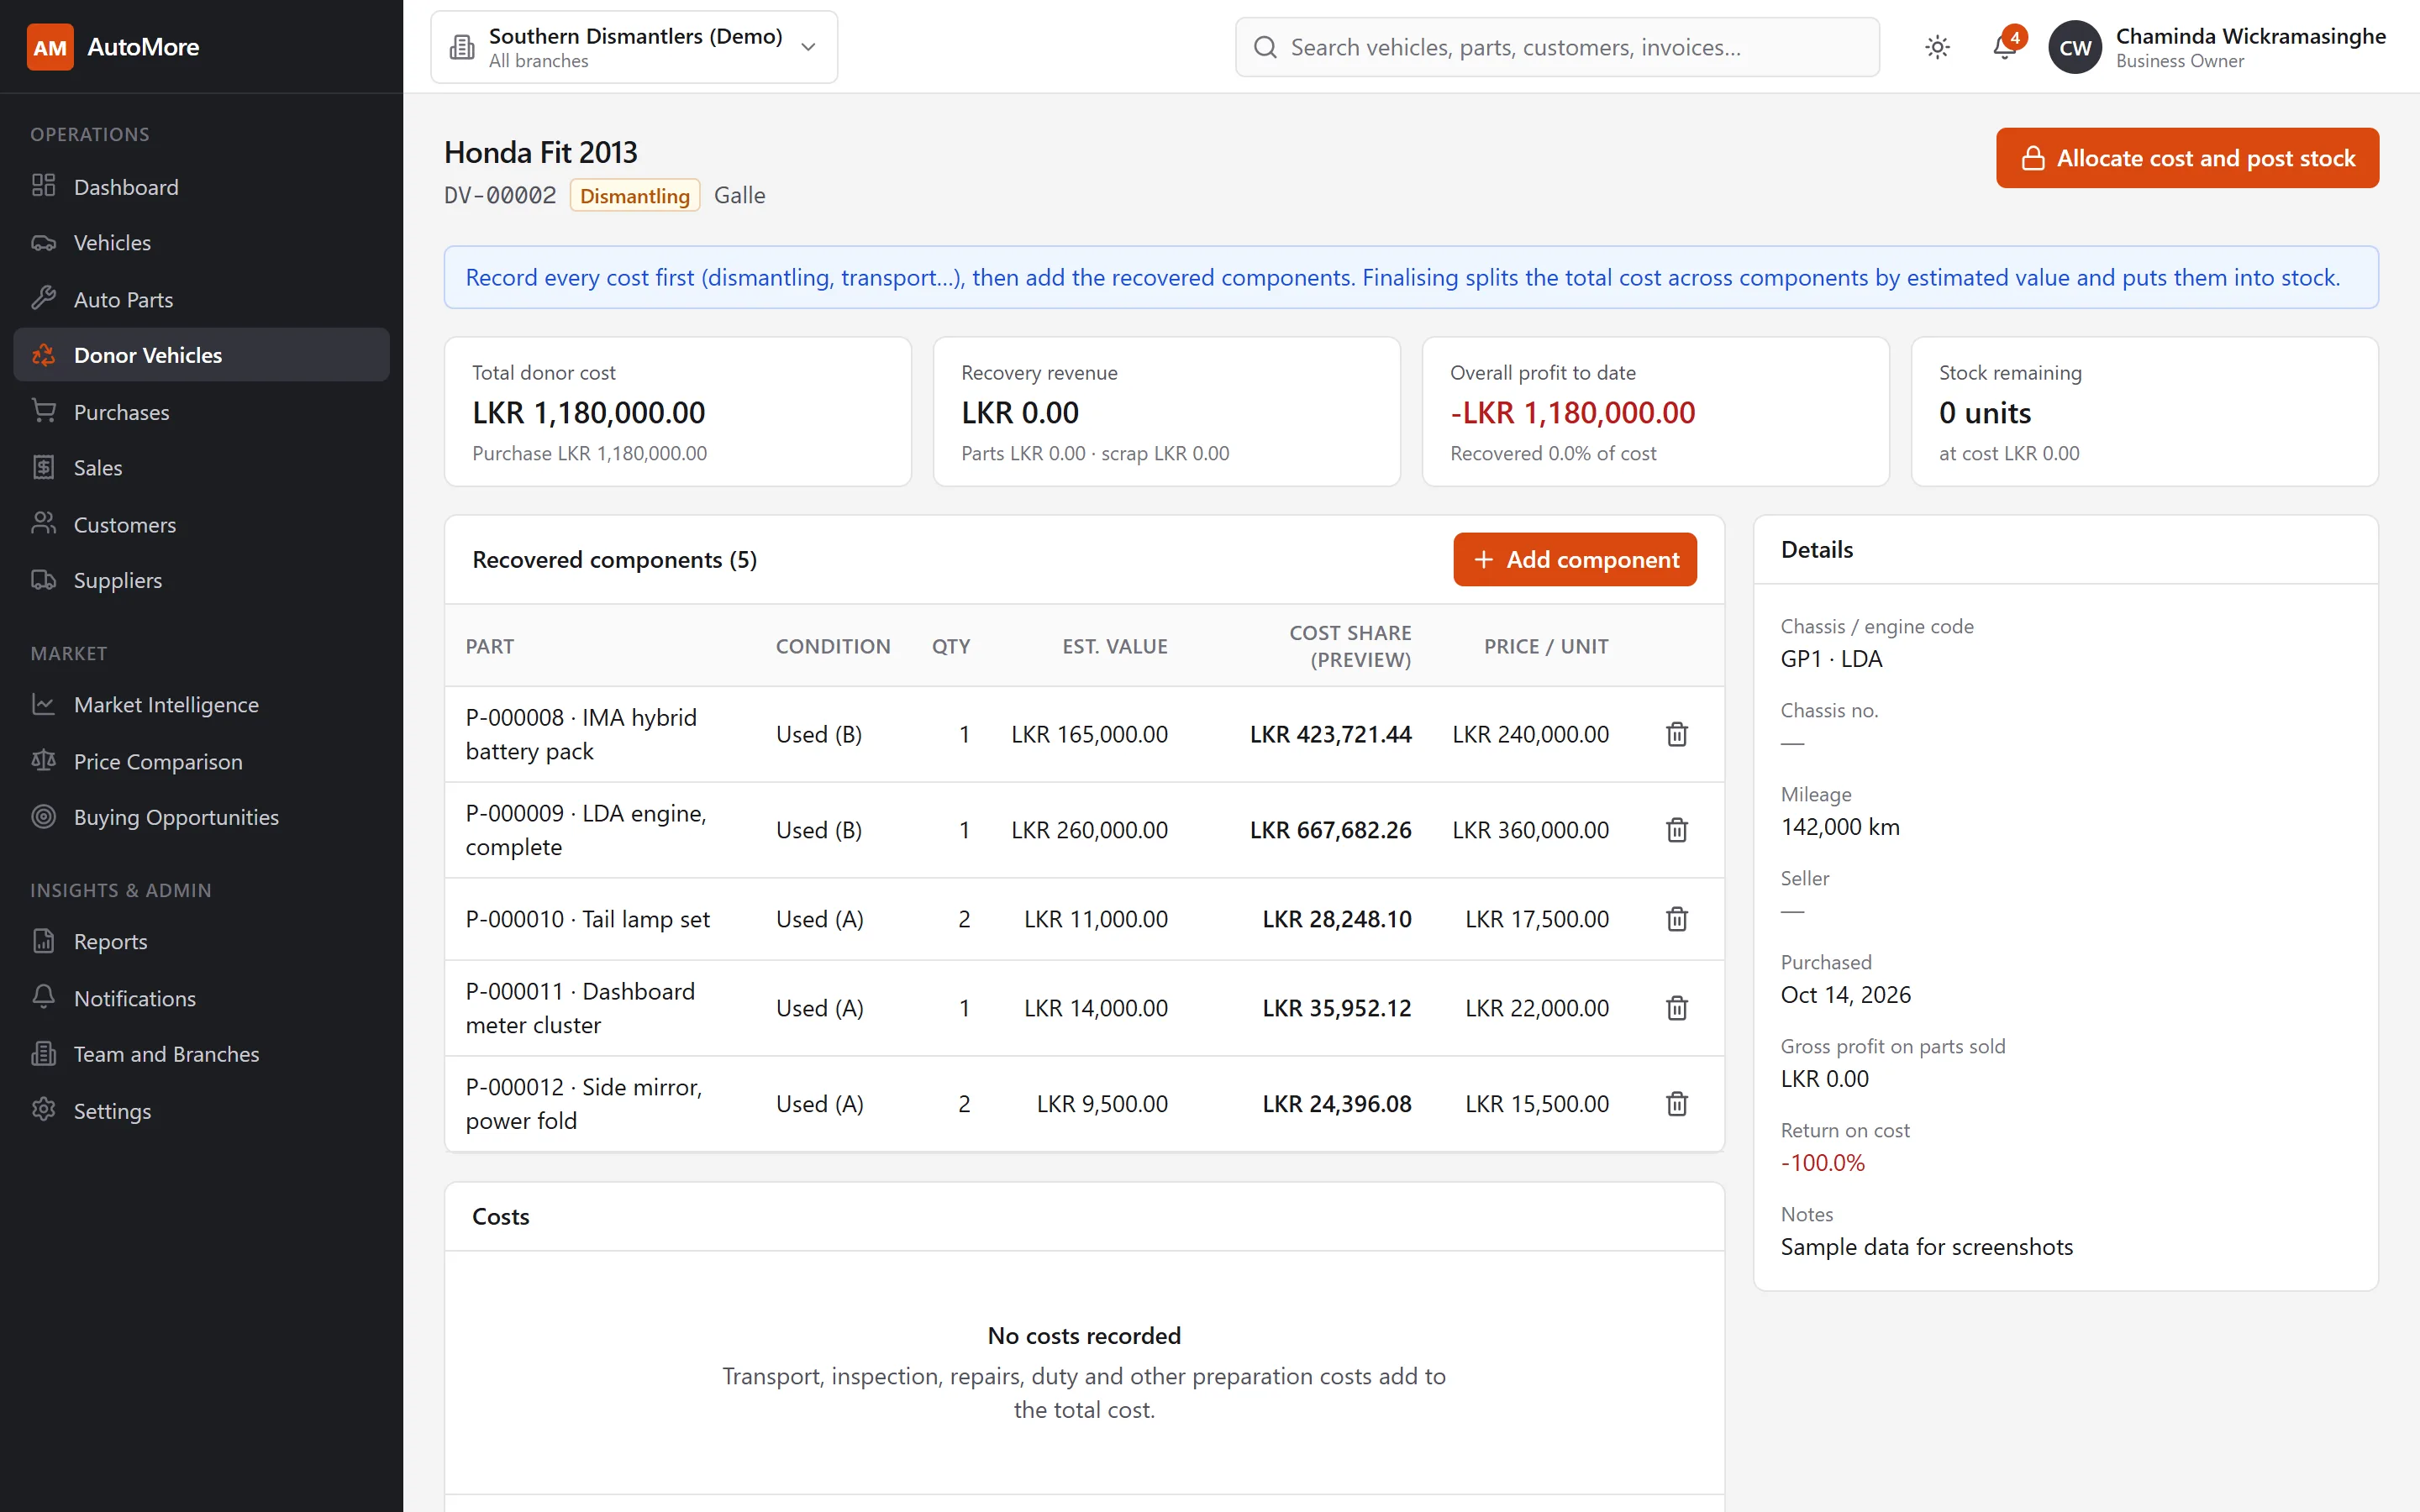Click the Add component button

[1575, 560]
